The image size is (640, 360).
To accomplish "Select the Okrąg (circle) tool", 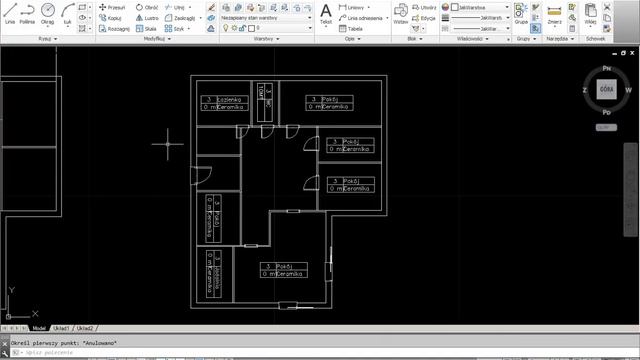I will coord(47,13).
